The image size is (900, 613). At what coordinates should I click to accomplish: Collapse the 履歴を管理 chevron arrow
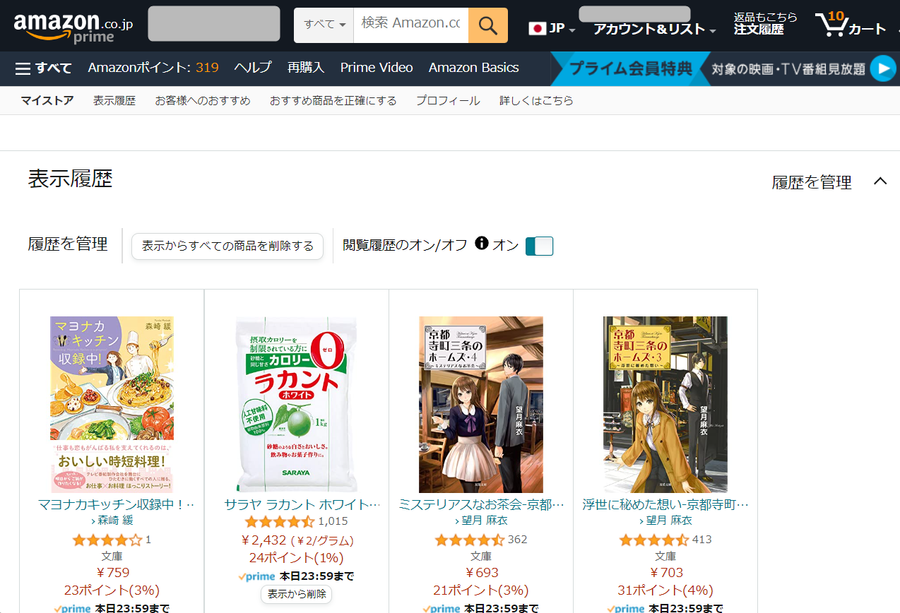[x=880, y=181]
